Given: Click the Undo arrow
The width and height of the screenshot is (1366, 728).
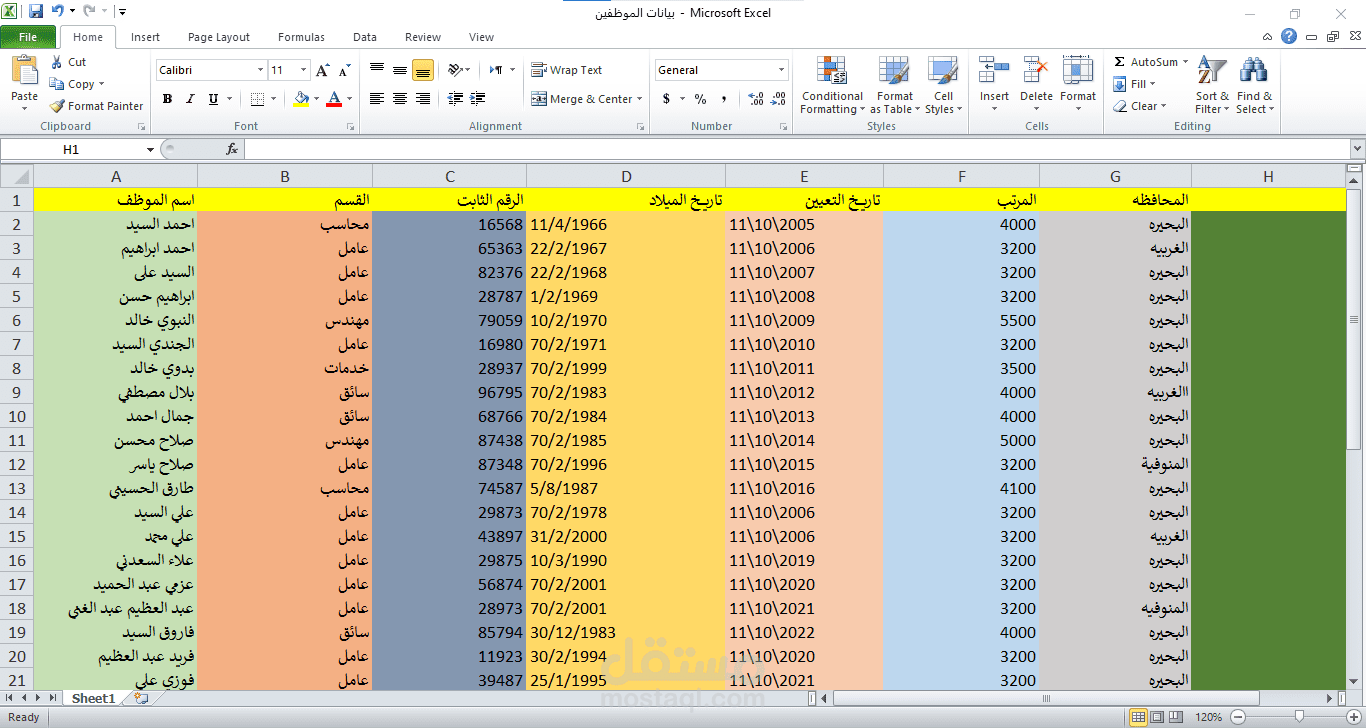Looking at the screenshot, I should click(x=58, y=12).
